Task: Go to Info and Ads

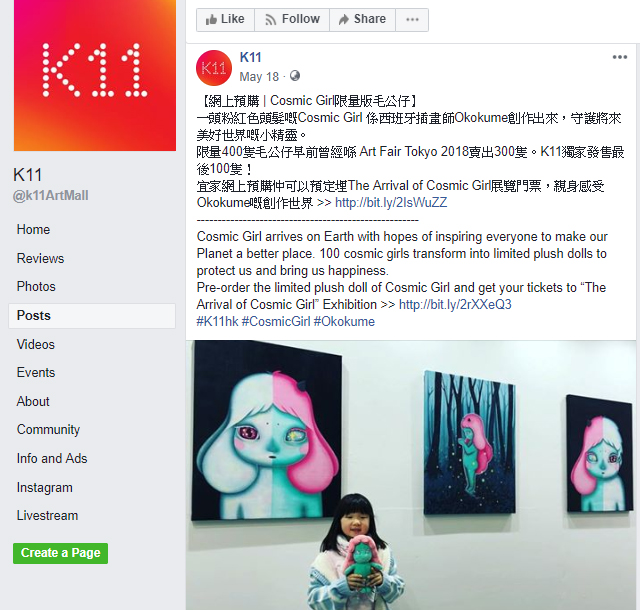Action: 52,459
